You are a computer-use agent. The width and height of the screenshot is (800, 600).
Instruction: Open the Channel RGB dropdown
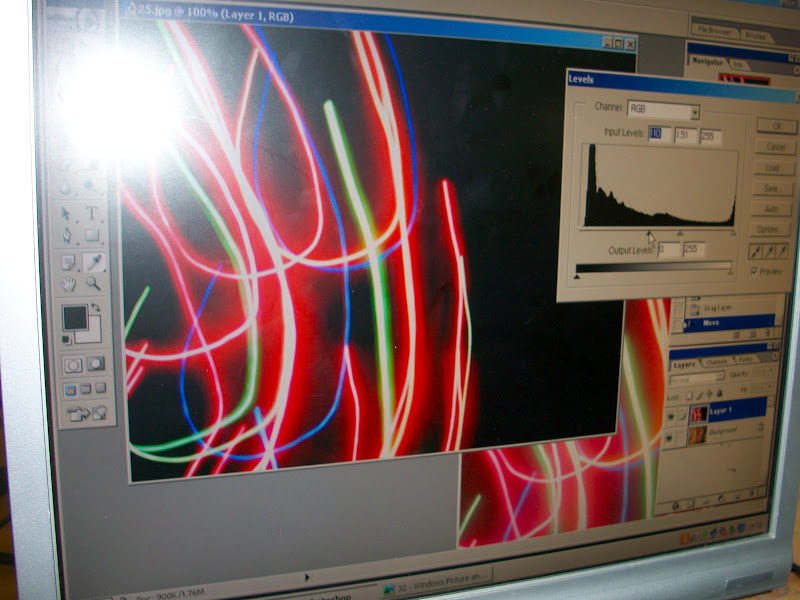tap(663, 110)
